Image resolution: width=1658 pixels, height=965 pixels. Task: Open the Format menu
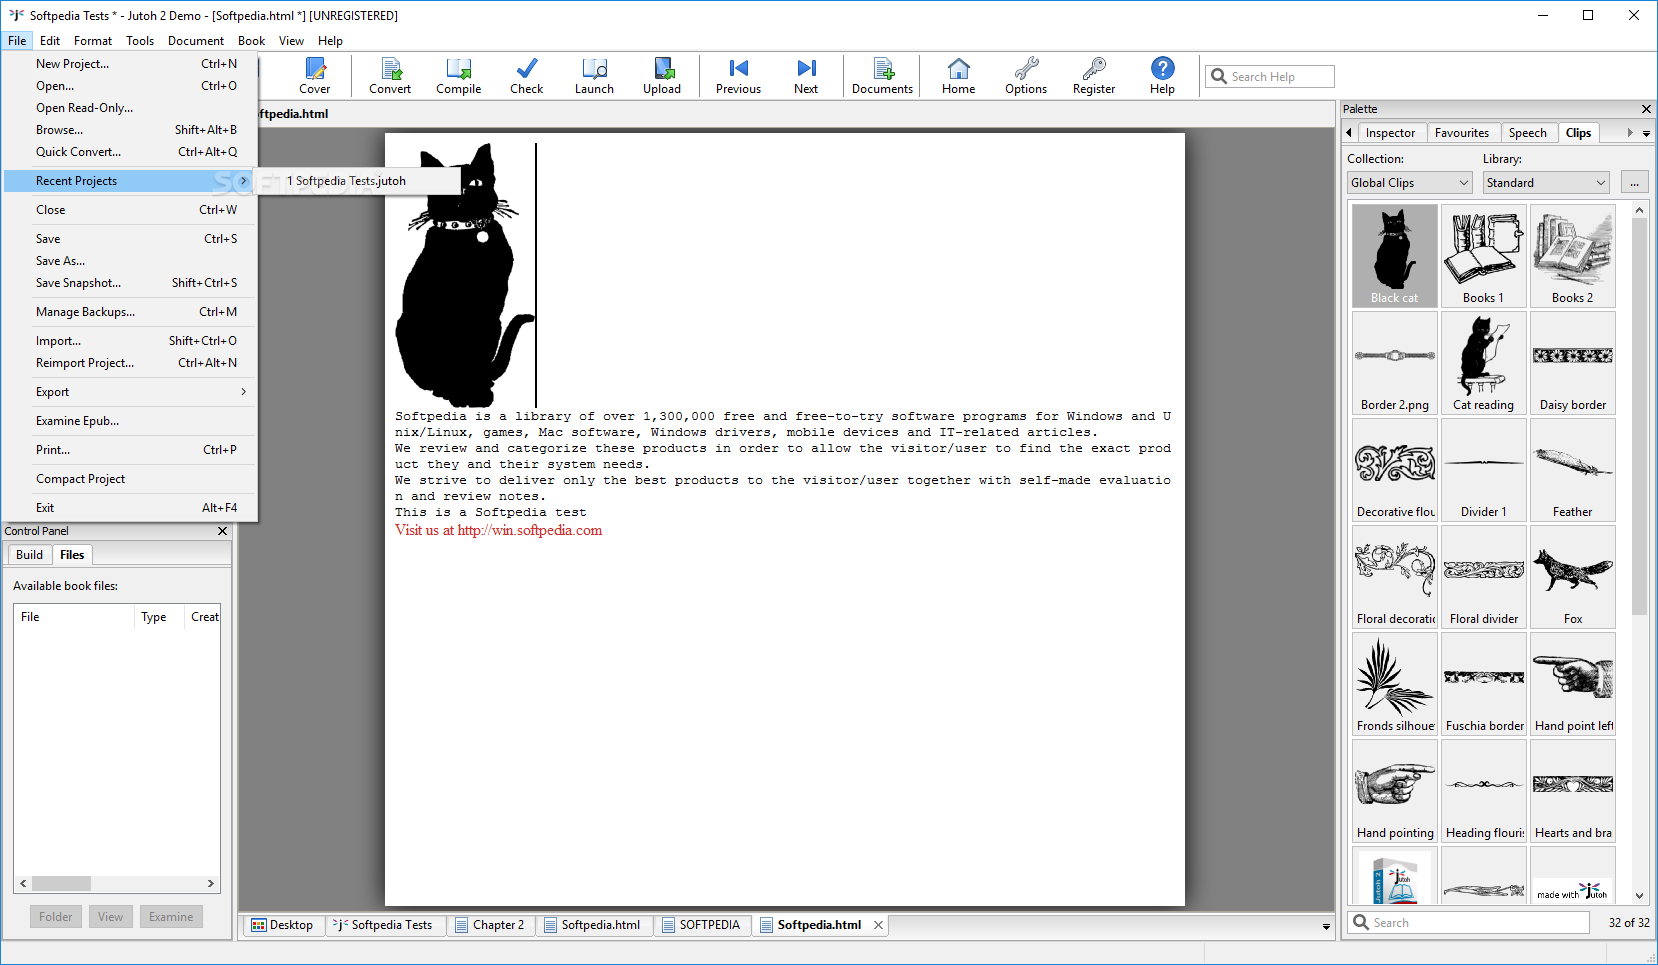click(x=93, y=41)
